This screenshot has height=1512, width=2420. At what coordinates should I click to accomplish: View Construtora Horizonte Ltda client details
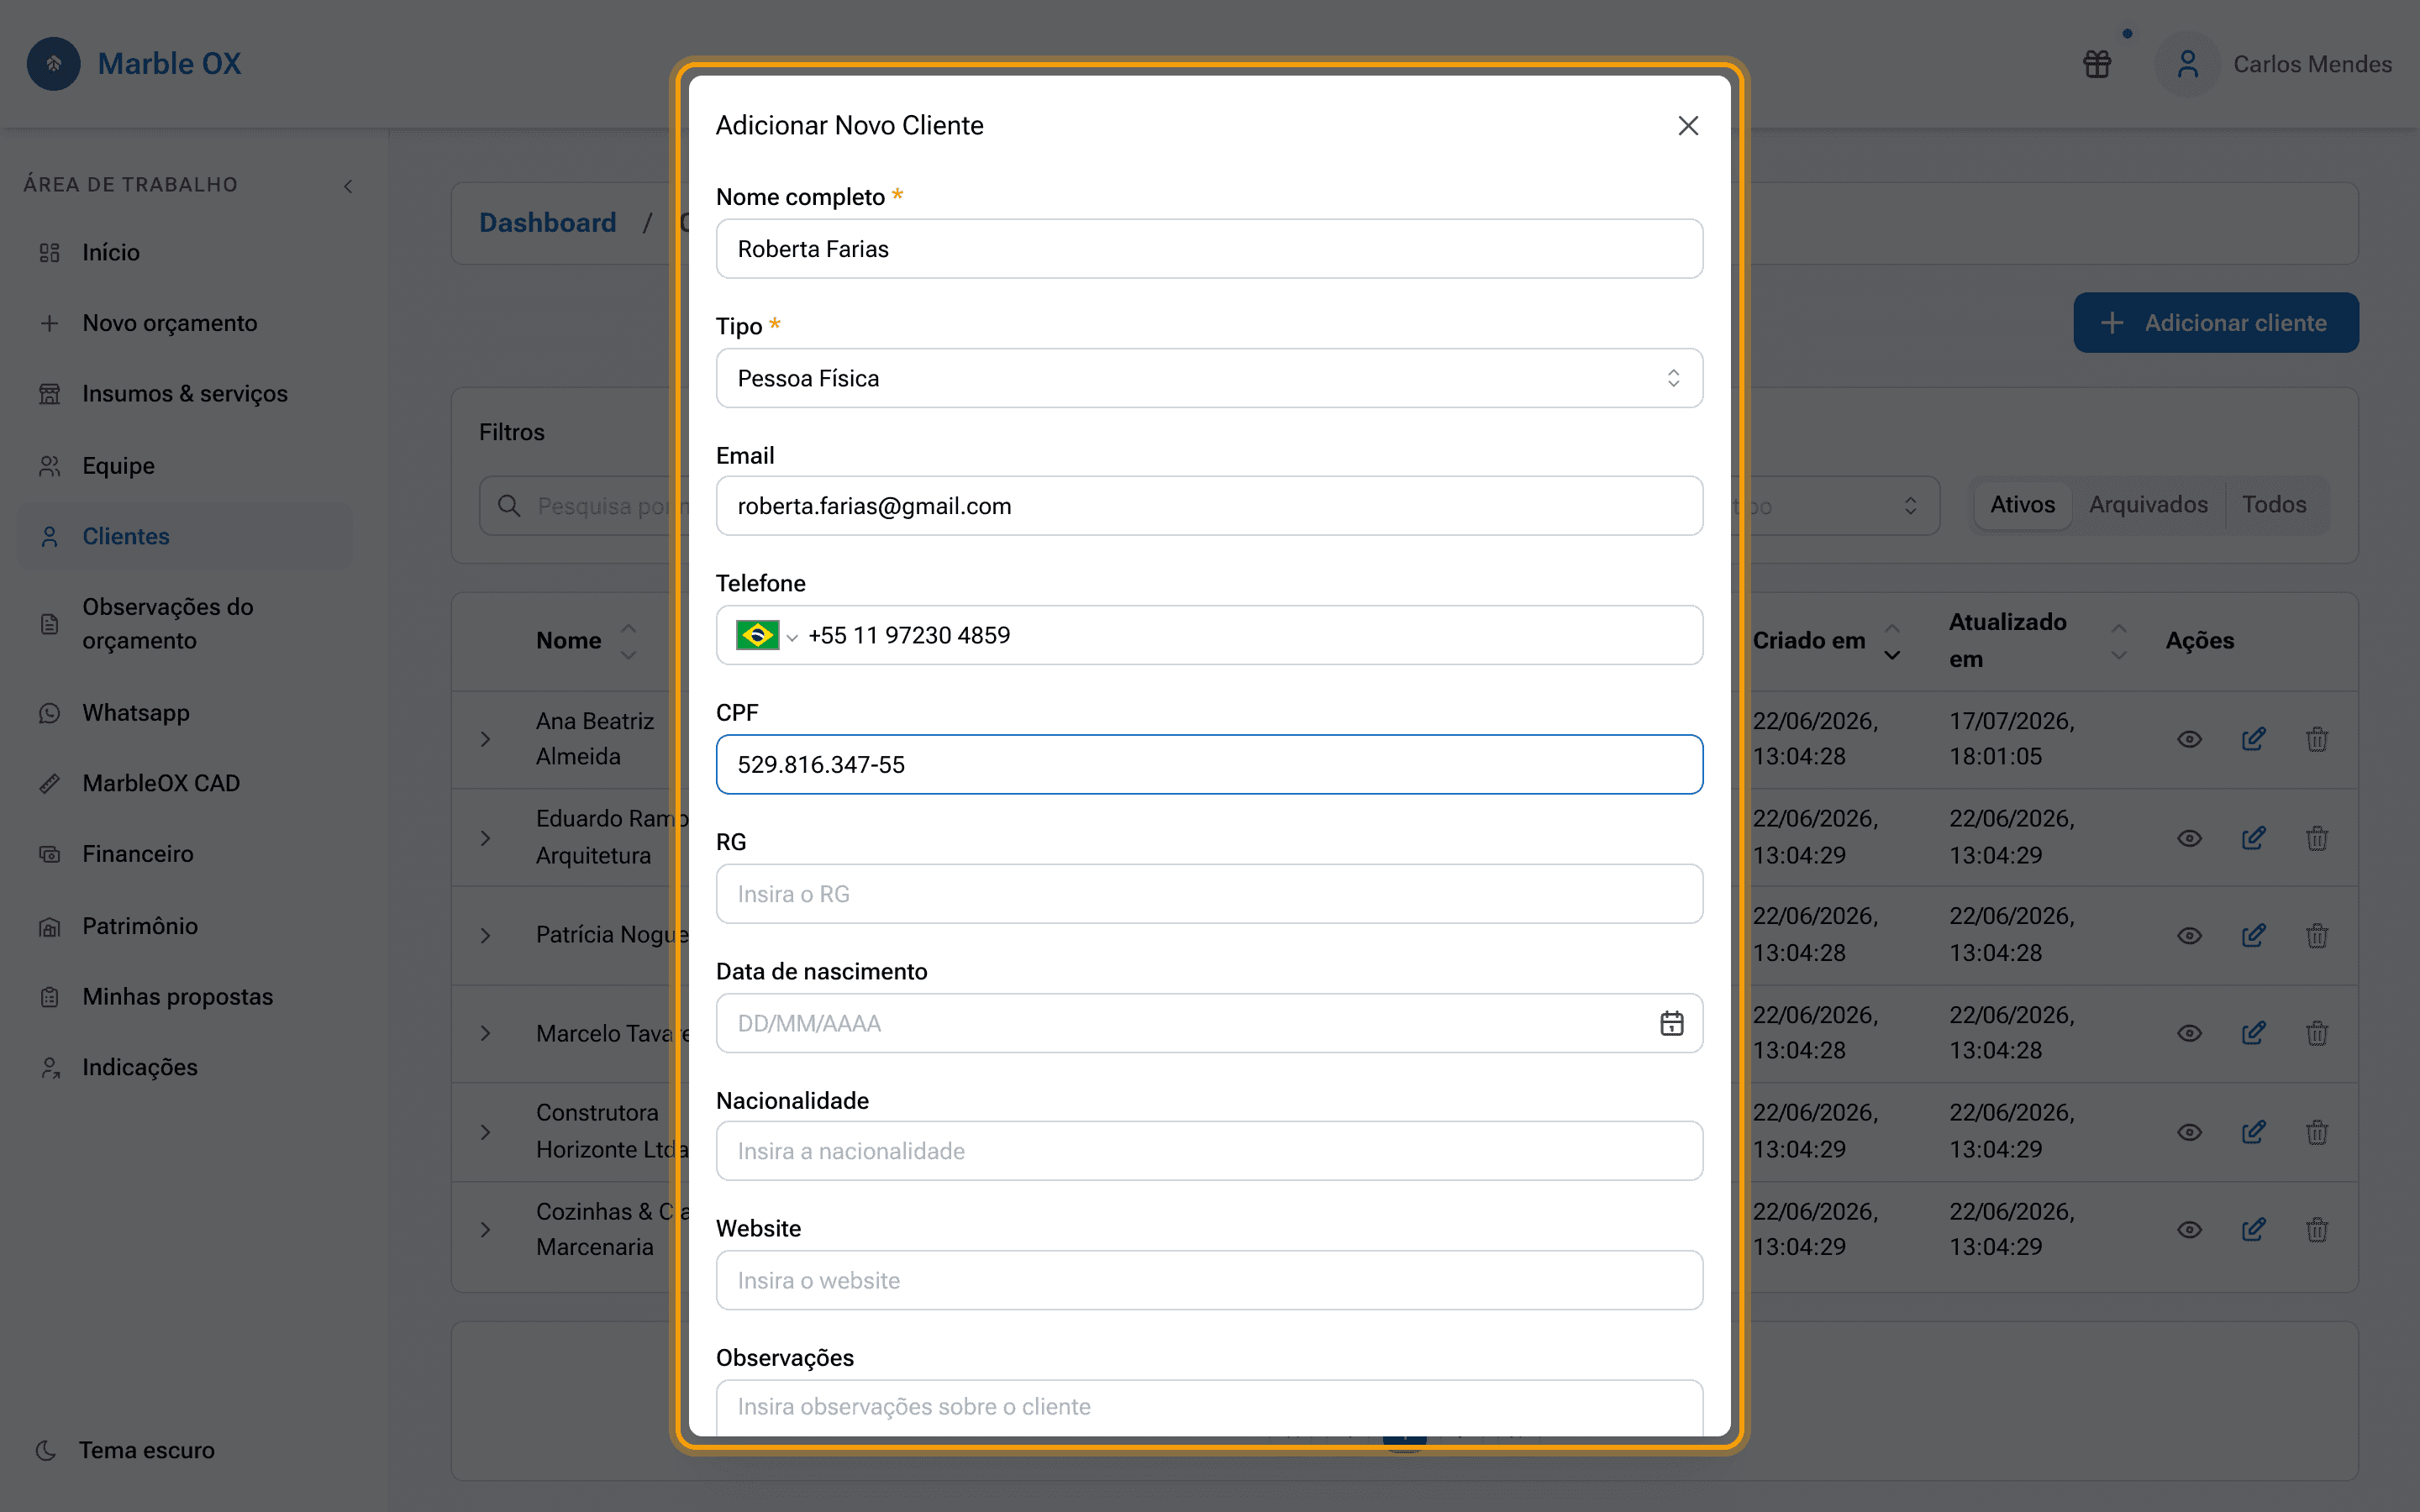tap(2189, 1132)
